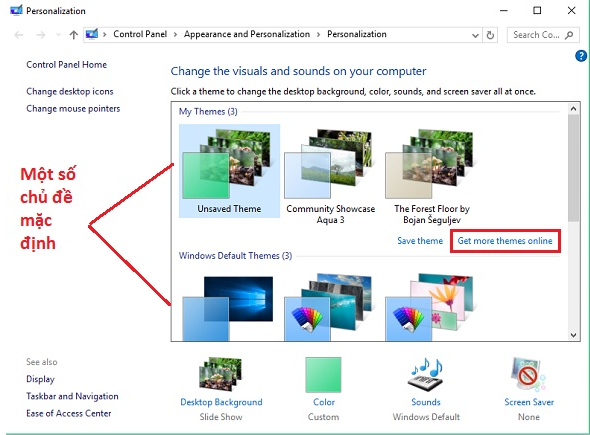Select Community Showcase Aqua 3 theme
The height and width of the screenshot is (435, 590).
click(330, 176)
